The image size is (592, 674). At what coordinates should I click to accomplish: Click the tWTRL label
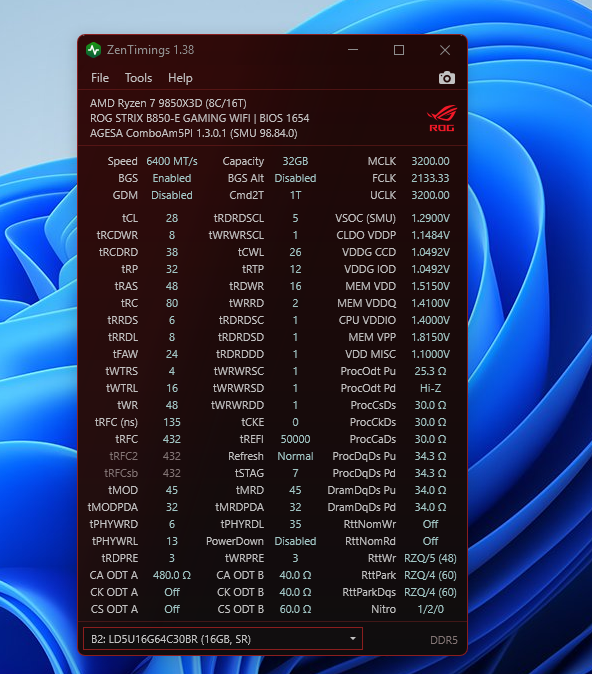coord(122,388)
